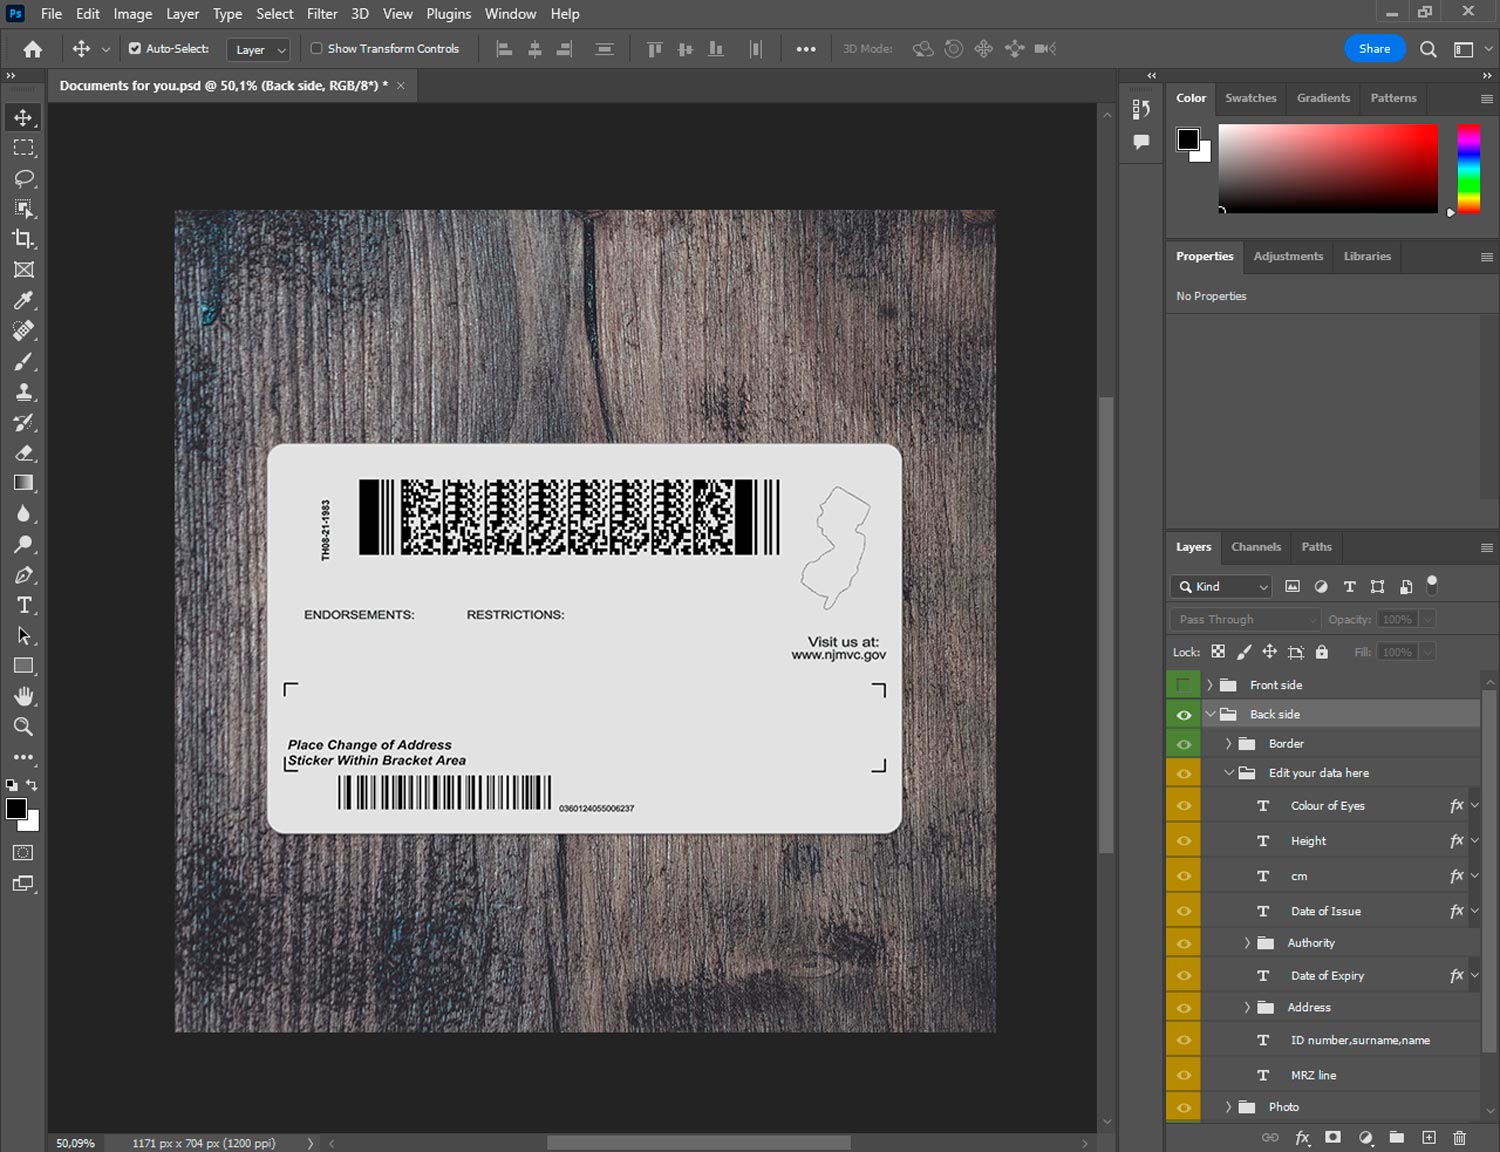Image resolution: width=1500 pixels, height=1152 pixels.
Task: Click the foreground color swatch in Color panel
Action: point(1187,139)
